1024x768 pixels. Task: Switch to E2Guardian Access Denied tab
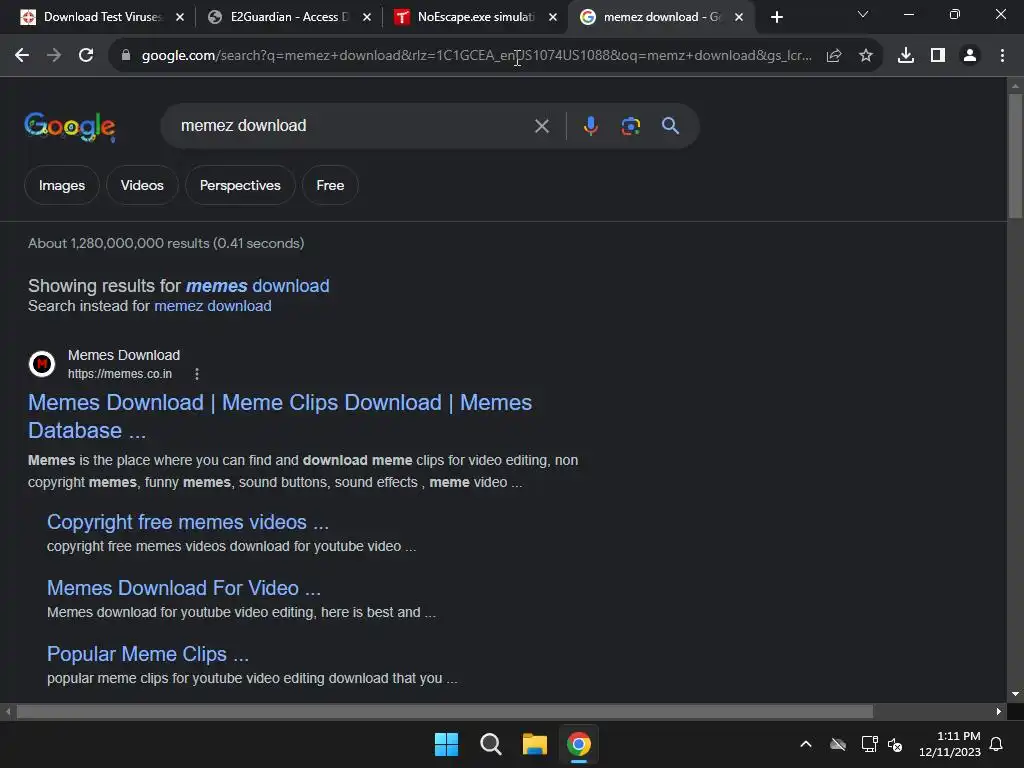pos(289,17)
